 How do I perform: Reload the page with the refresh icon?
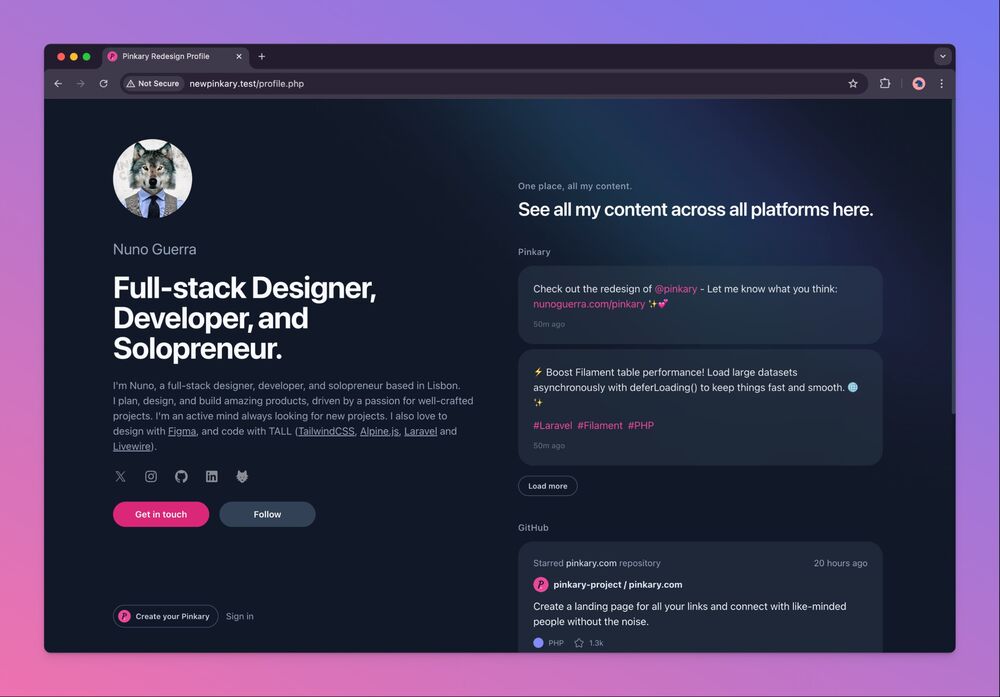pos(103,84)
